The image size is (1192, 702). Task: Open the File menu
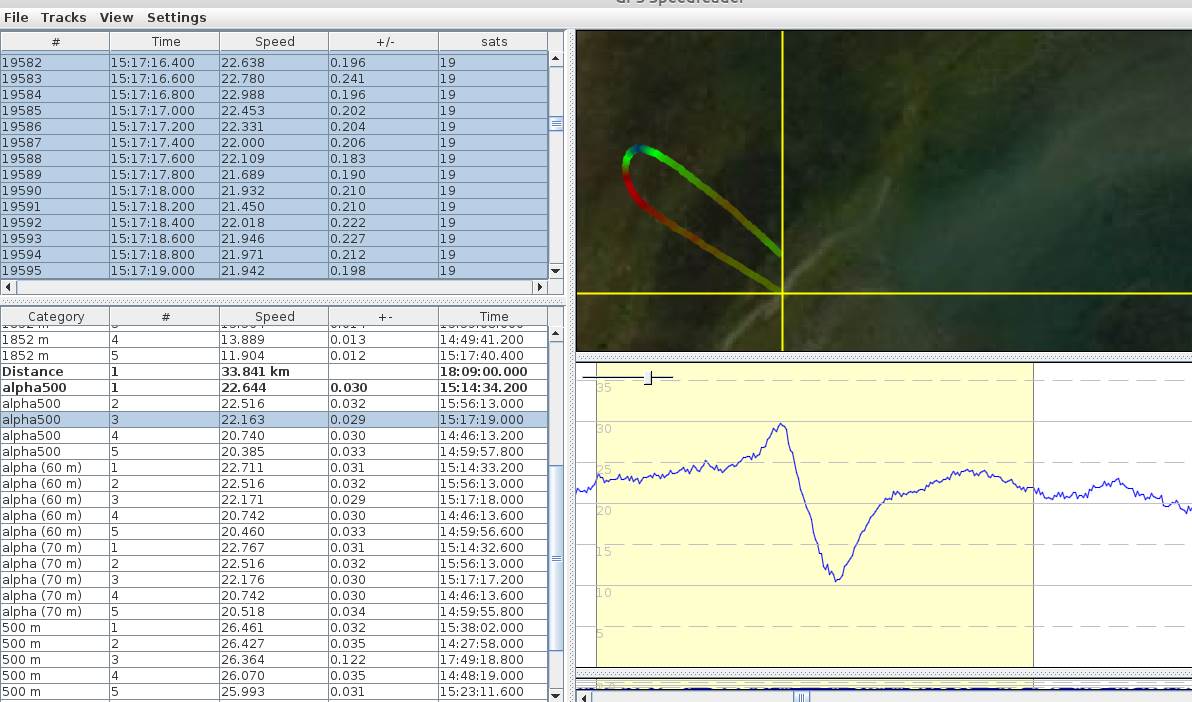click(16, 17)
